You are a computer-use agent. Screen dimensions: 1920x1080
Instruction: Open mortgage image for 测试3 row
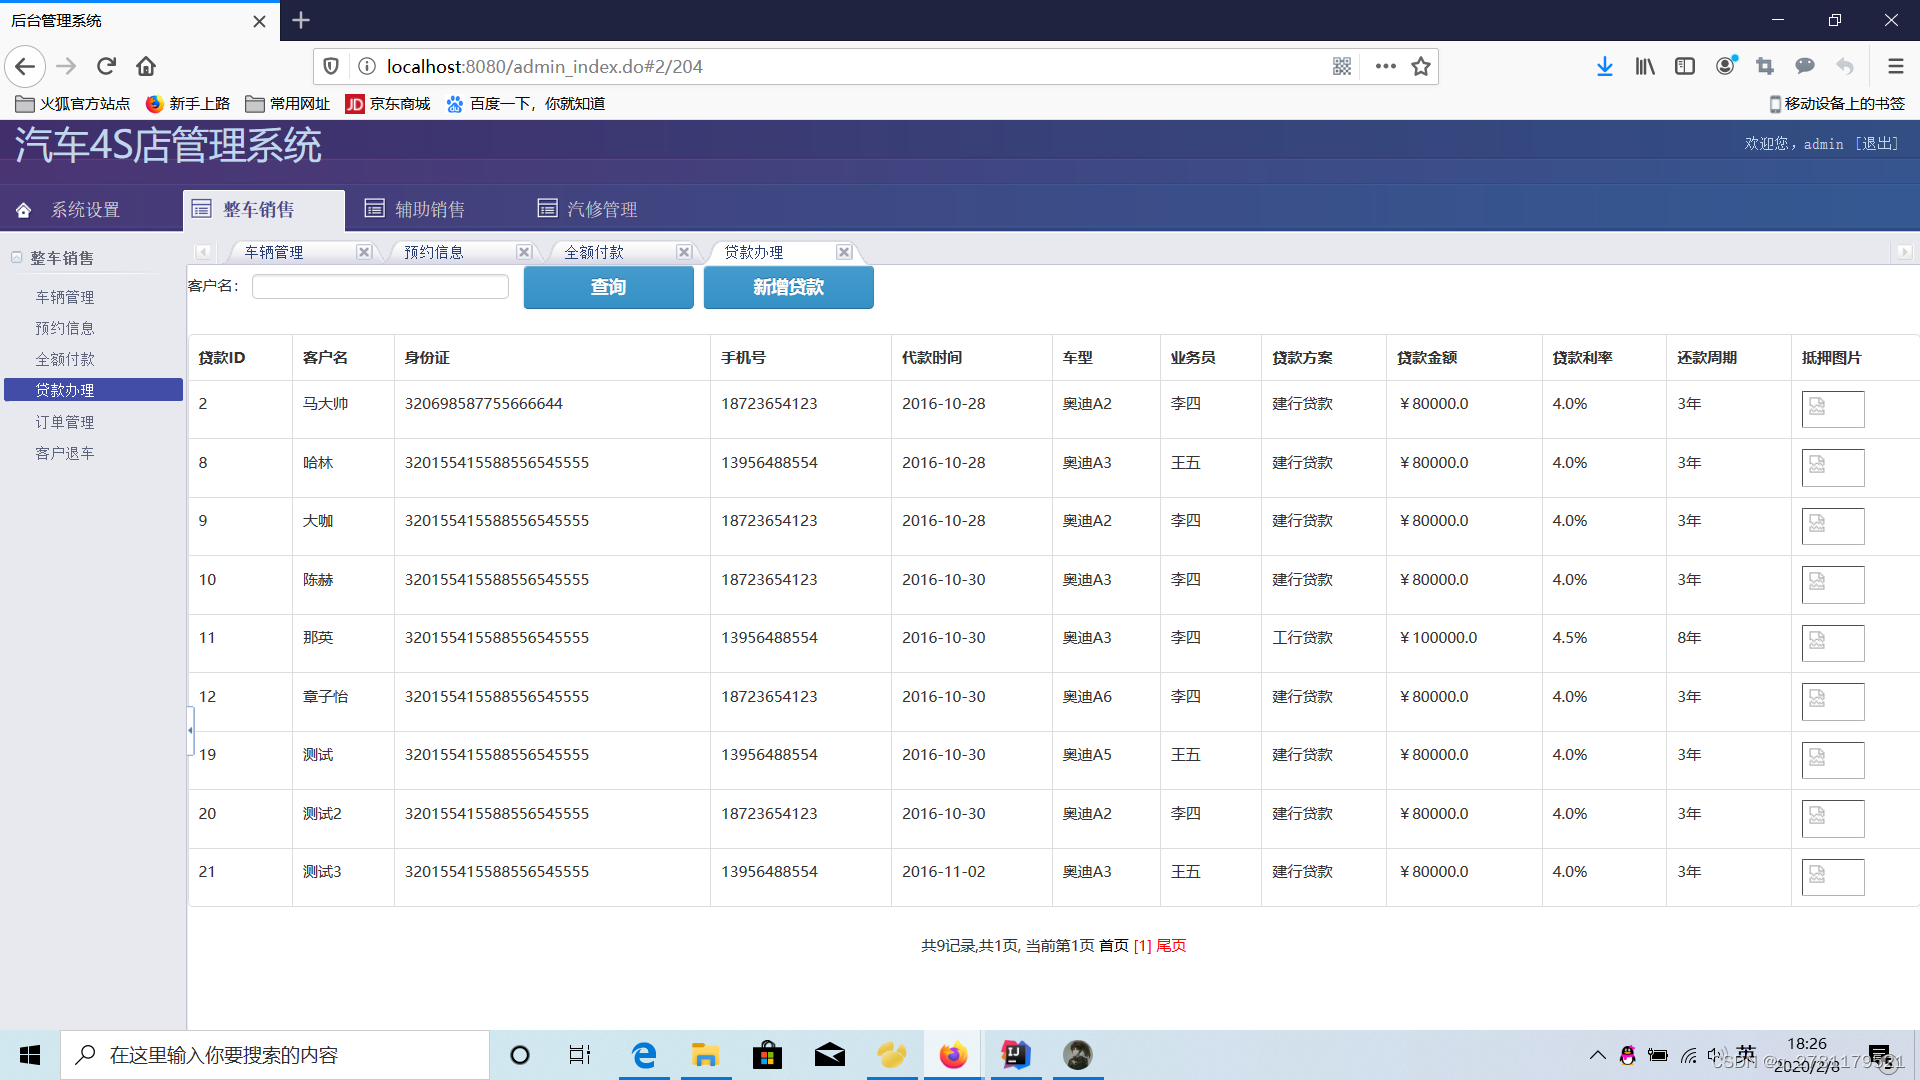(1832, 877)
